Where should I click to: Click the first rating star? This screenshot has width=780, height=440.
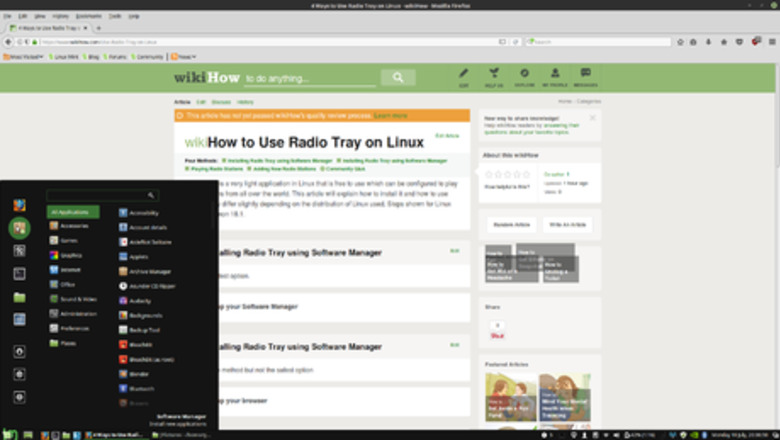tap(488, 175)
